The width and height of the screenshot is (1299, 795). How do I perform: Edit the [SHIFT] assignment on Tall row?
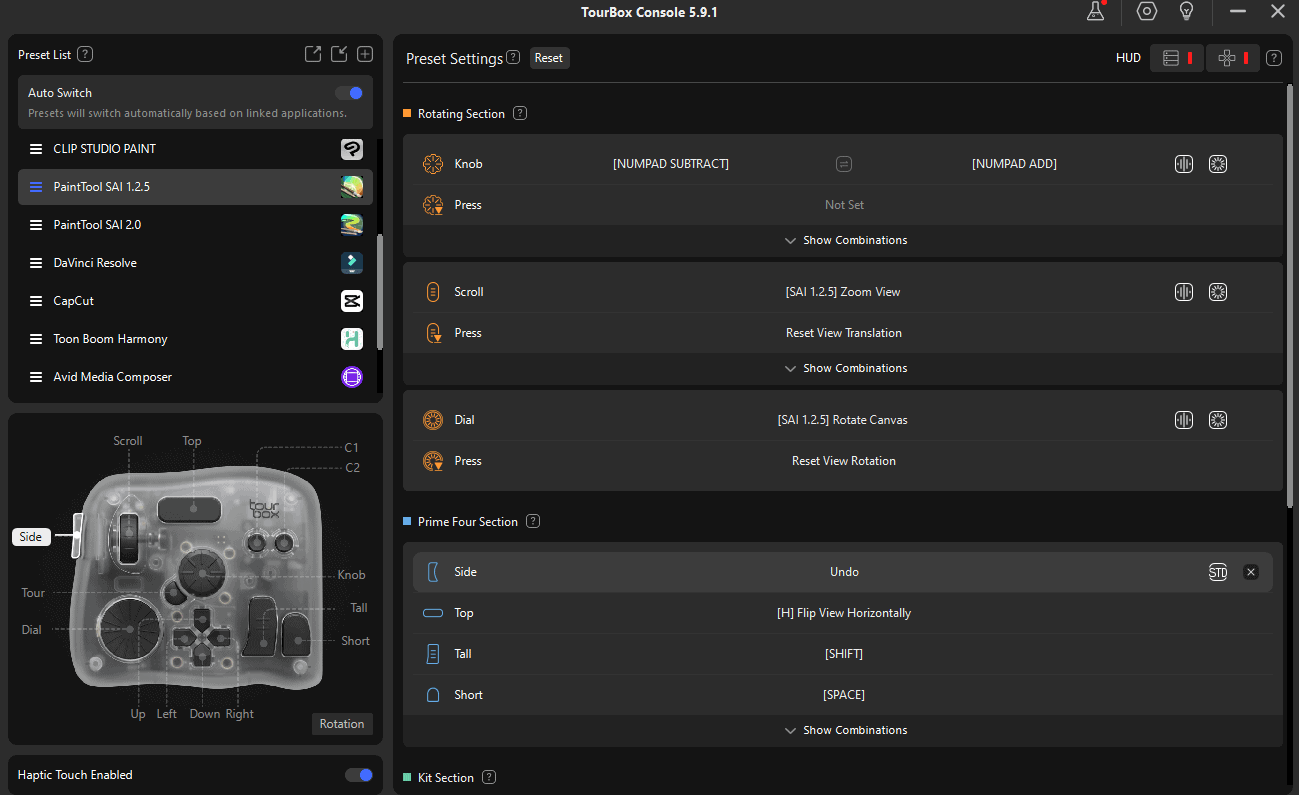(x=844, y=654)
